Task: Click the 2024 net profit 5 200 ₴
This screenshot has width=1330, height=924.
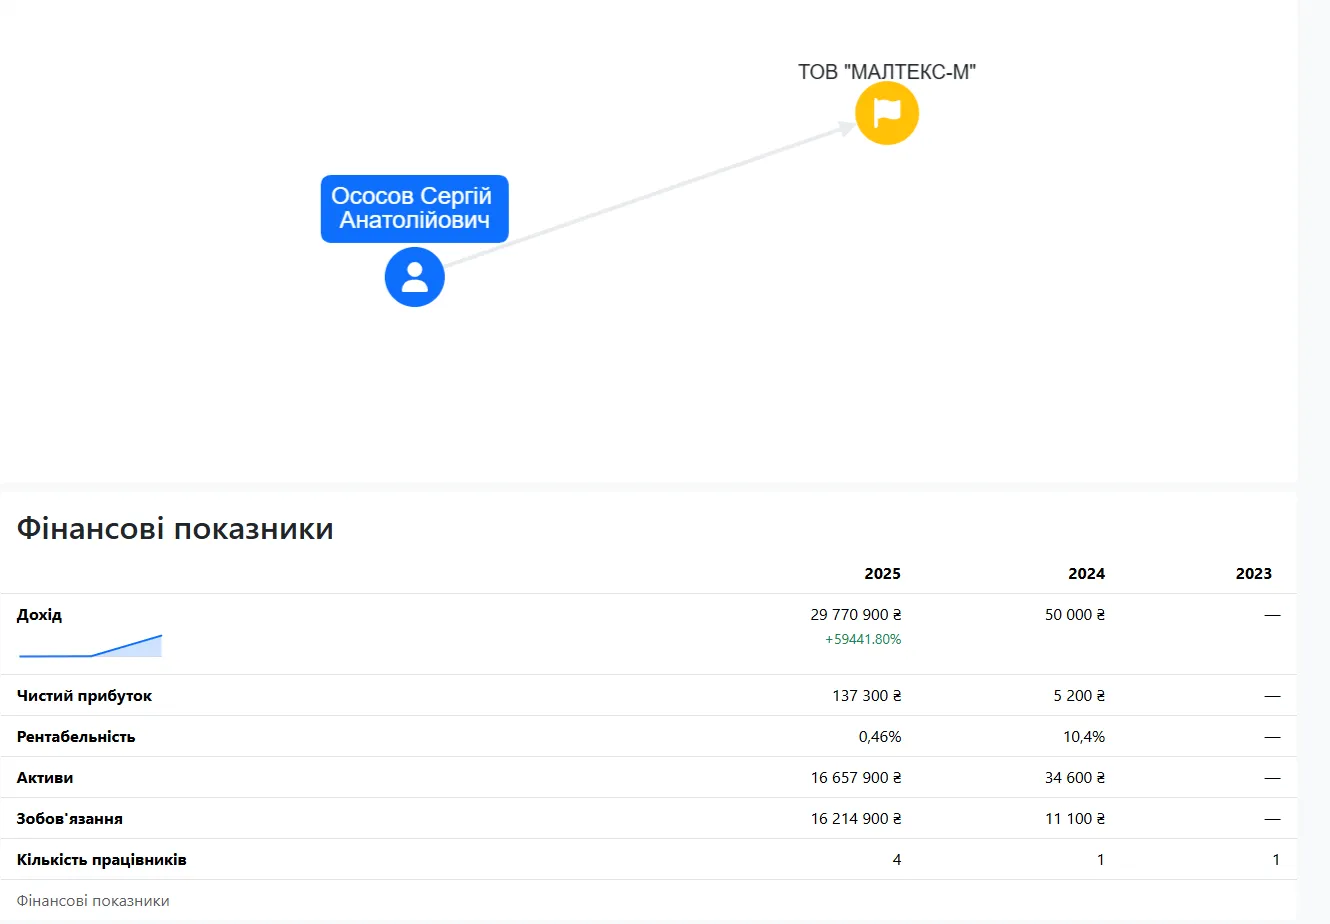Action: [x=1079, y=696]
